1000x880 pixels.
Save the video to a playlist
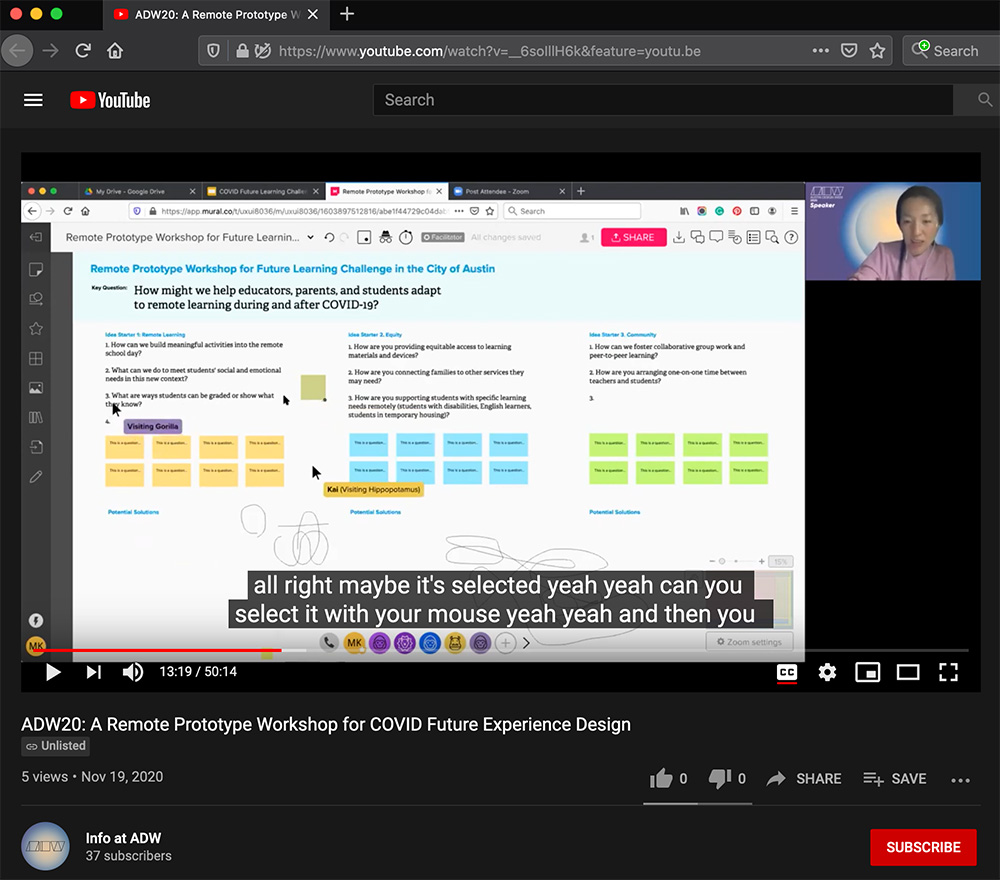click(x=895, y=779)
